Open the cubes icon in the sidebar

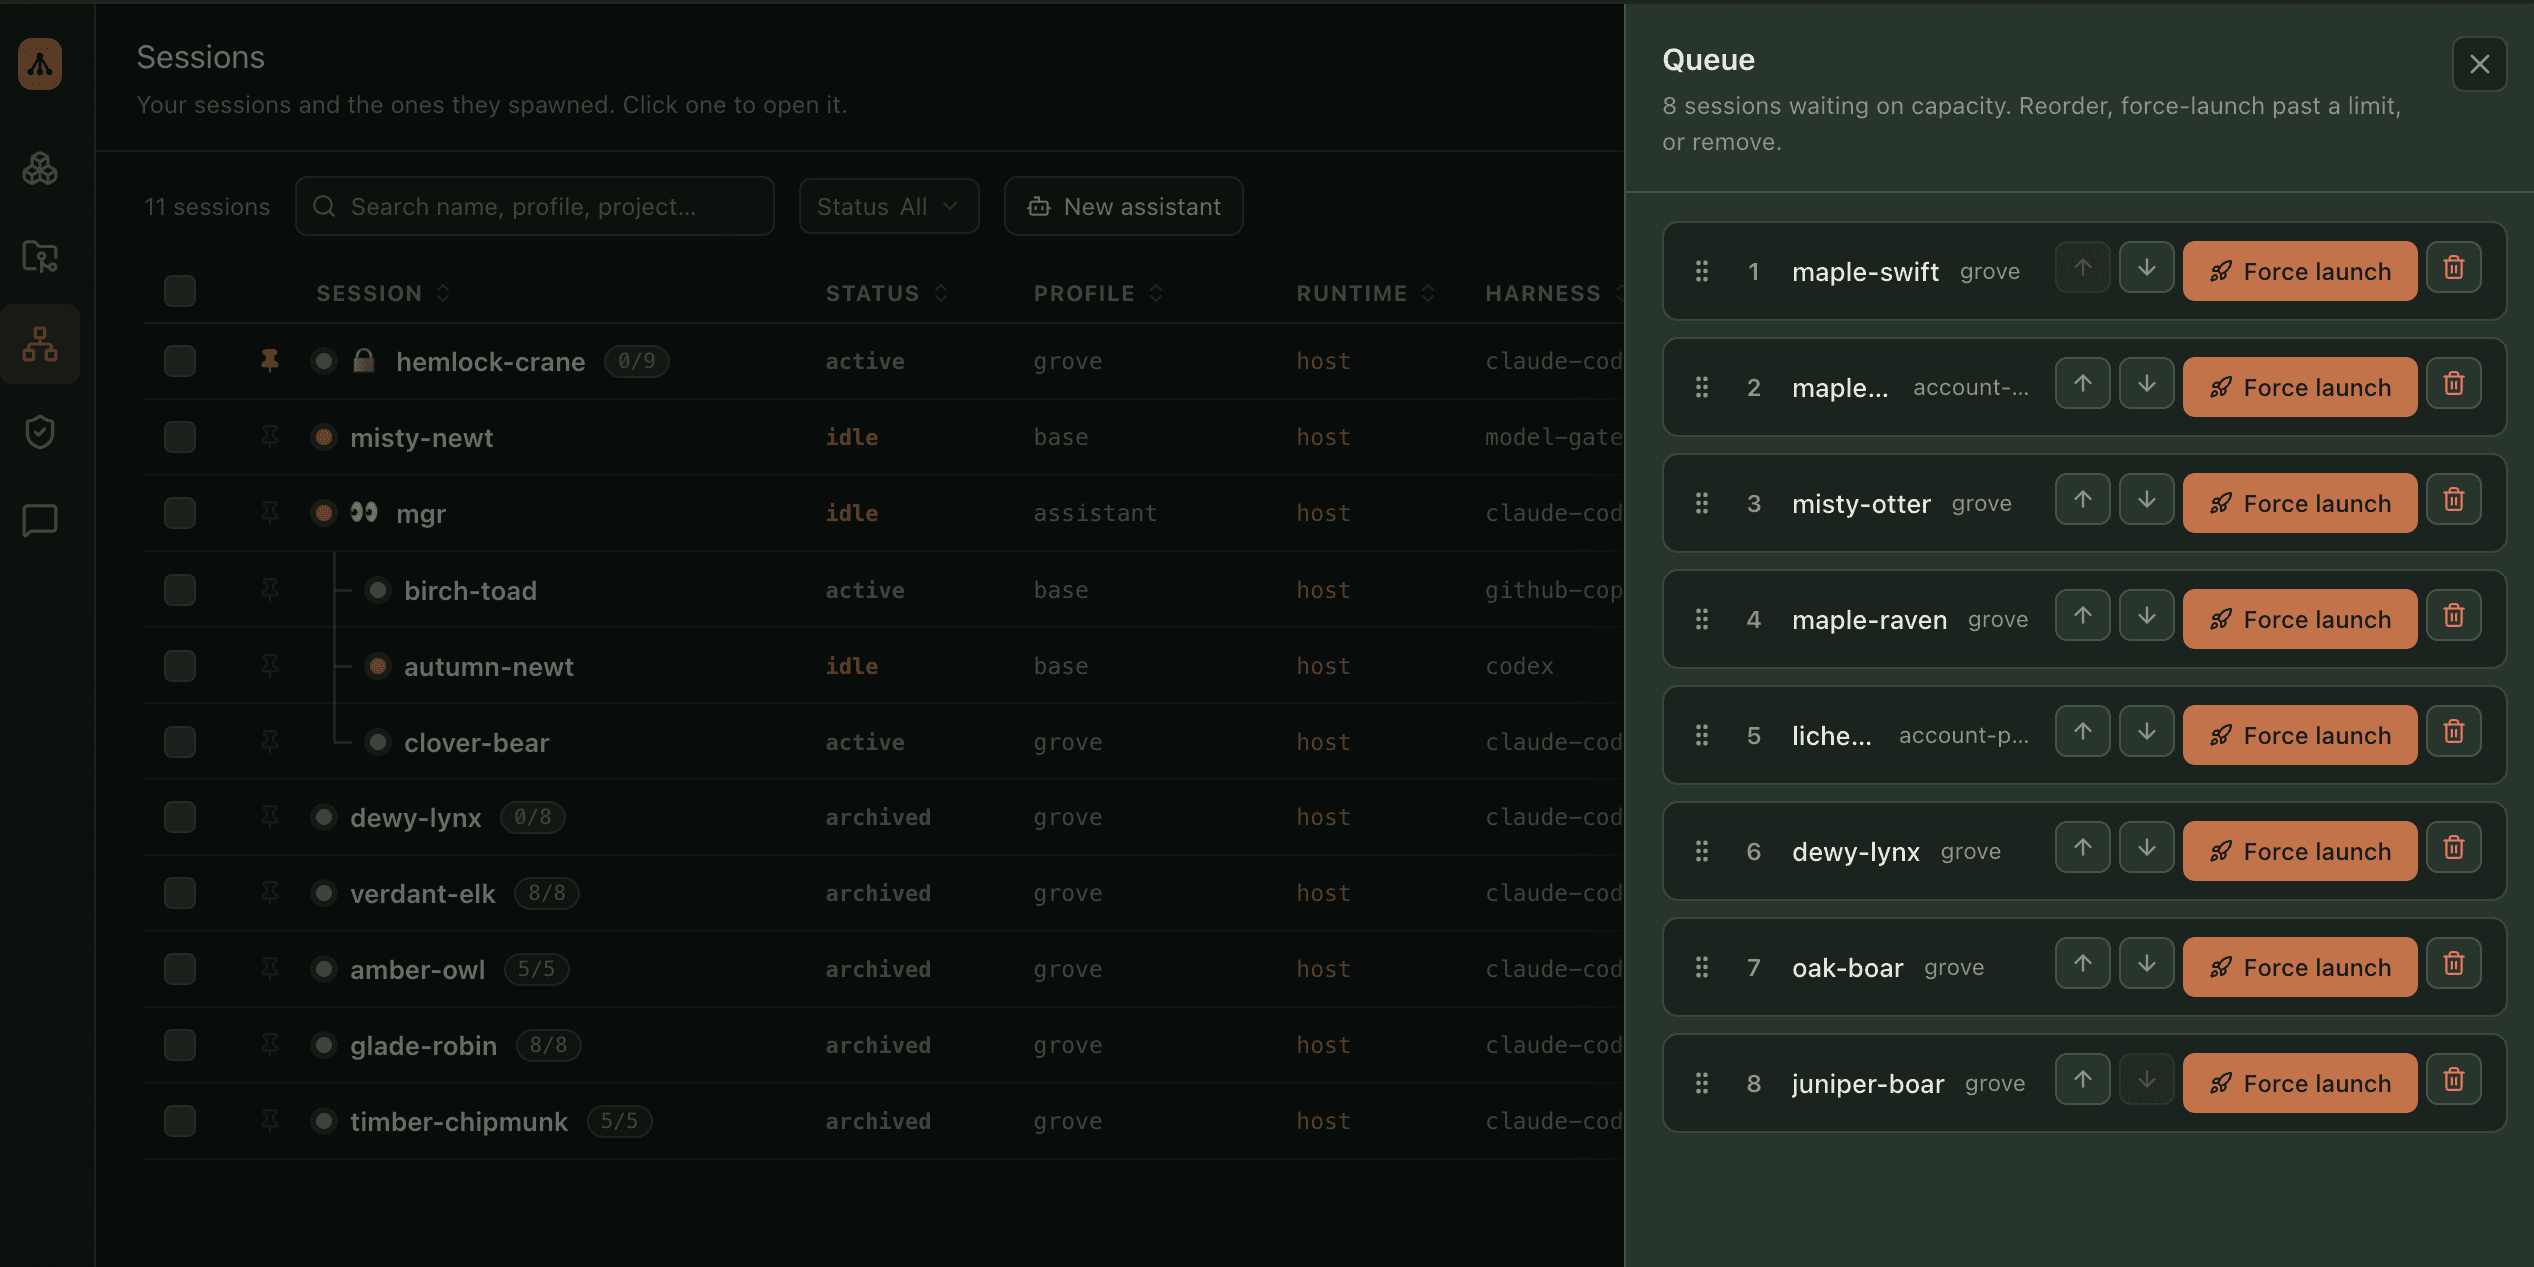coord(40,169)
